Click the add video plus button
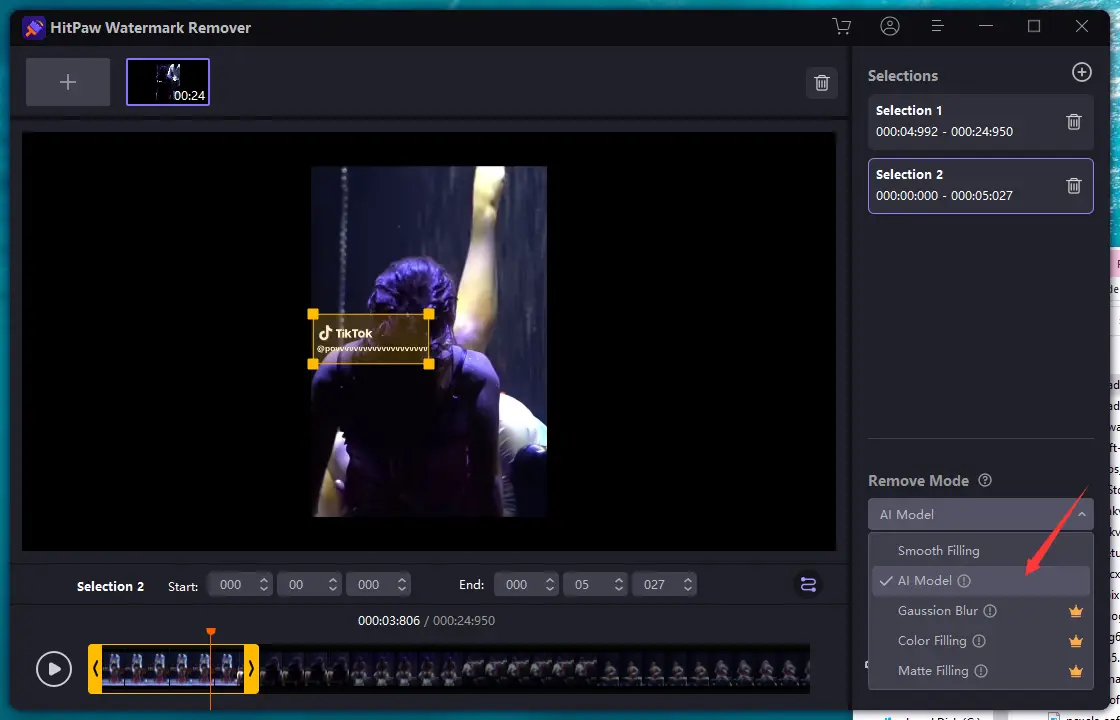The height and width of the screenshot is (720, 1120). pyautogui.click(x=68, y=82)
